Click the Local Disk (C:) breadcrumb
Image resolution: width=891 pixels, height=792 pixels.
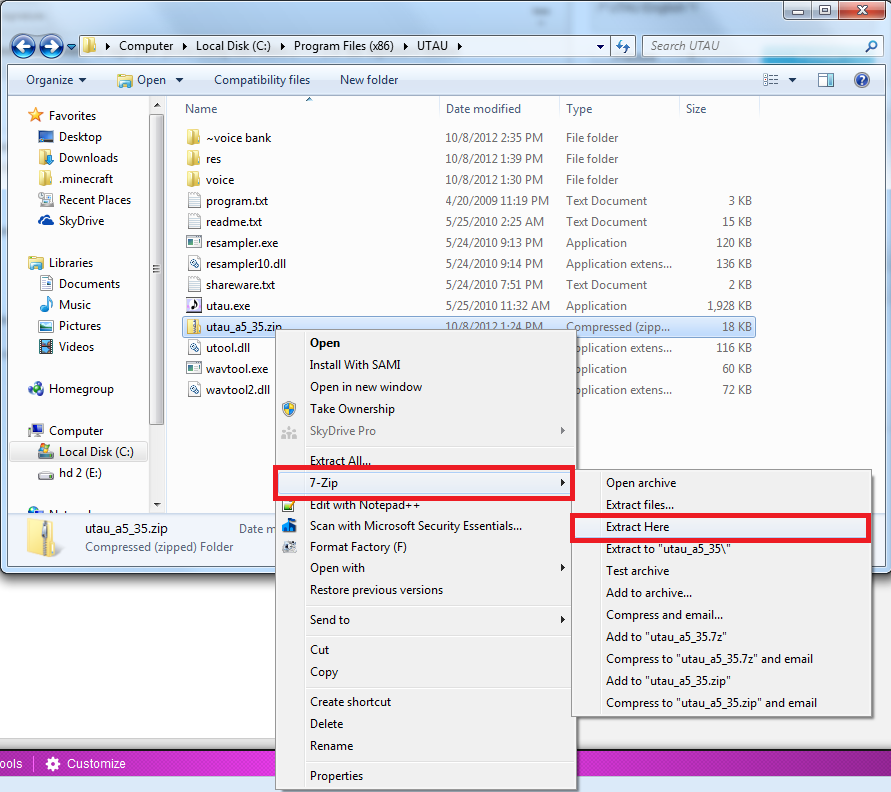233,46
